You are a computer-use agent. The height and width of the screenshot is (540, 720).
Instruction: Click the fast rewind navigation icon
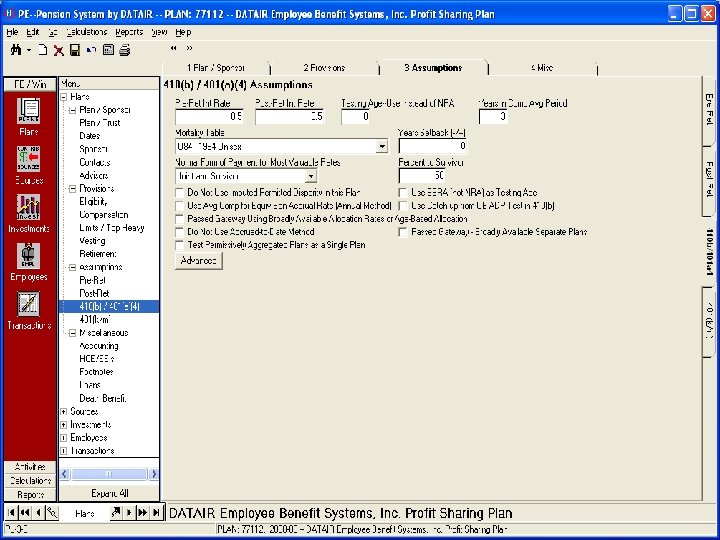[x=25, y=512]
